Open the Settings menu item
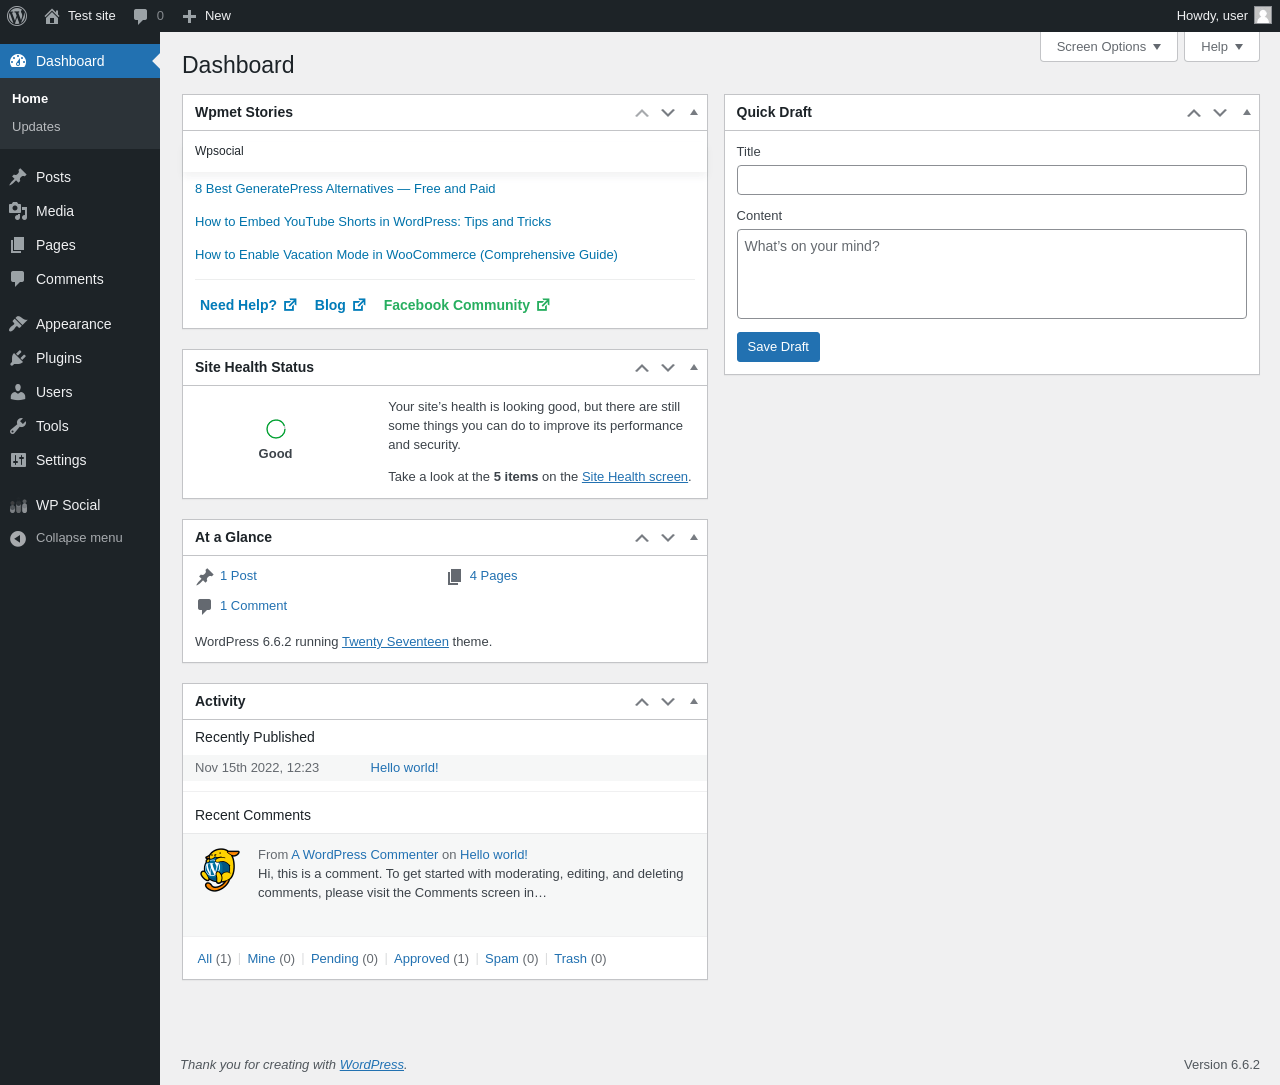This screenshot has height=1085, width=1280. [x=61, y=460]
